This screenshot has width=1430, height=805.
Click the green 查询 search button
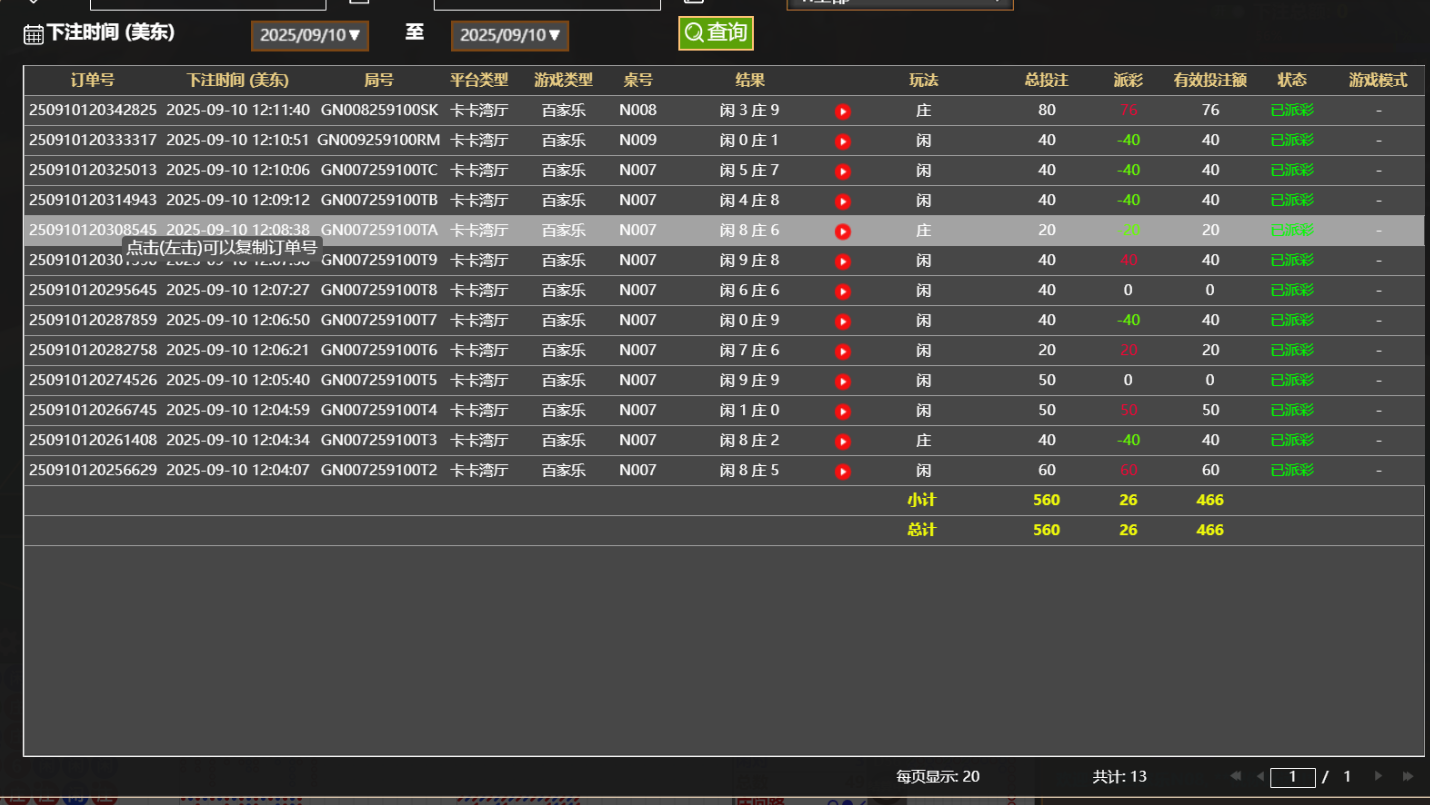pyautogui.click(x=715, y=33)
